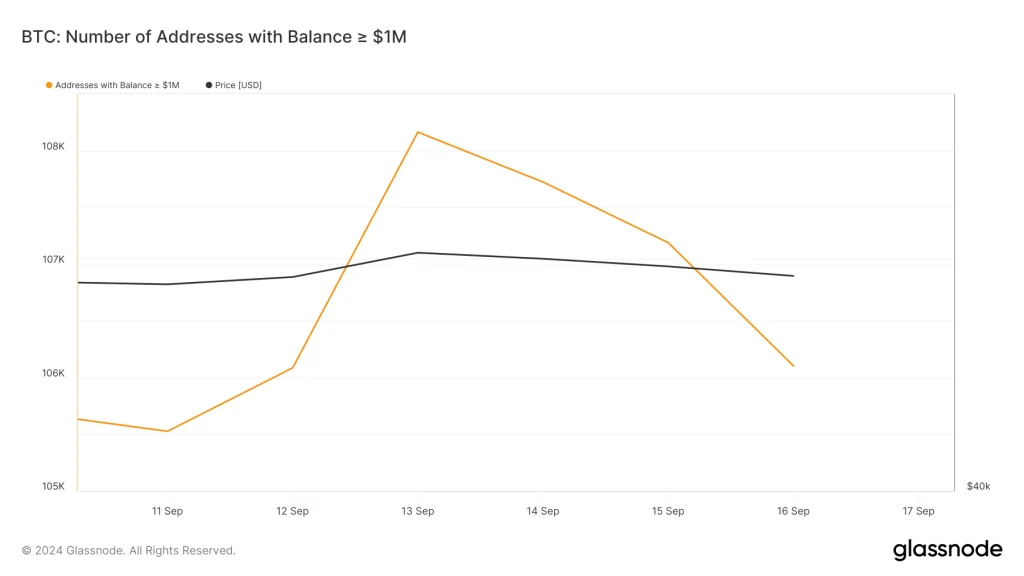Click the 11 Sep date label
1024x576 pixels.
click(x=167, y=511)
